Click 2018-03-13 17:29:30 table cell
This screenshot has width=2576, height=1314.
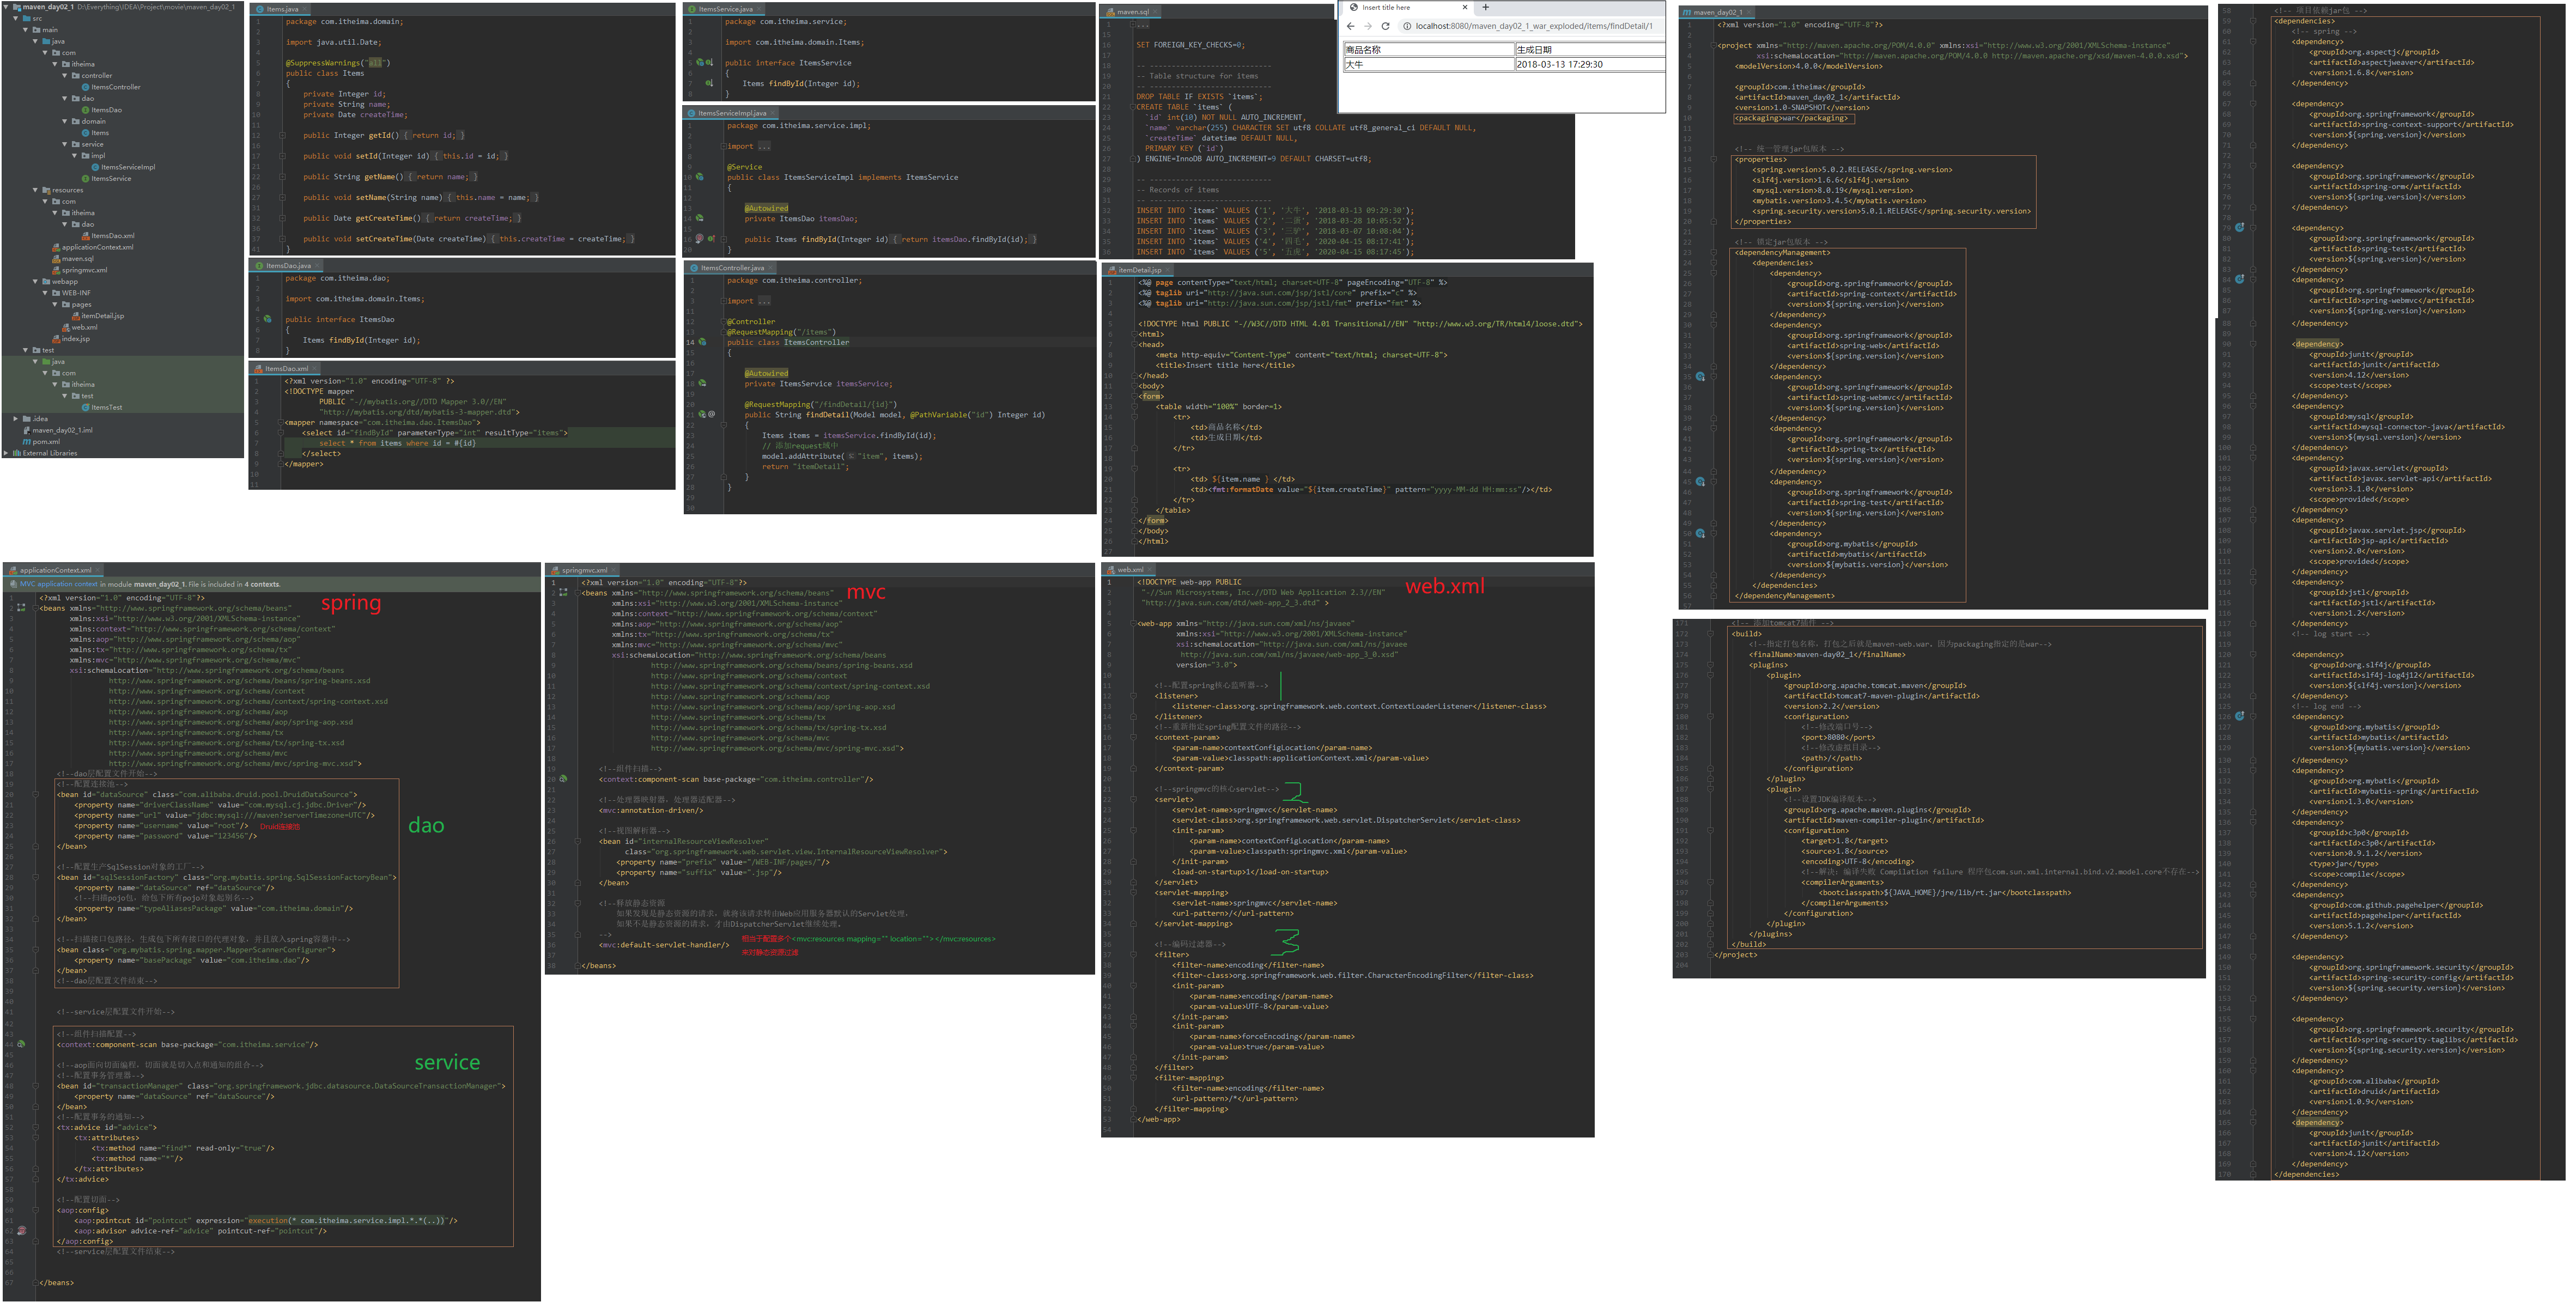coord(1590,64)
